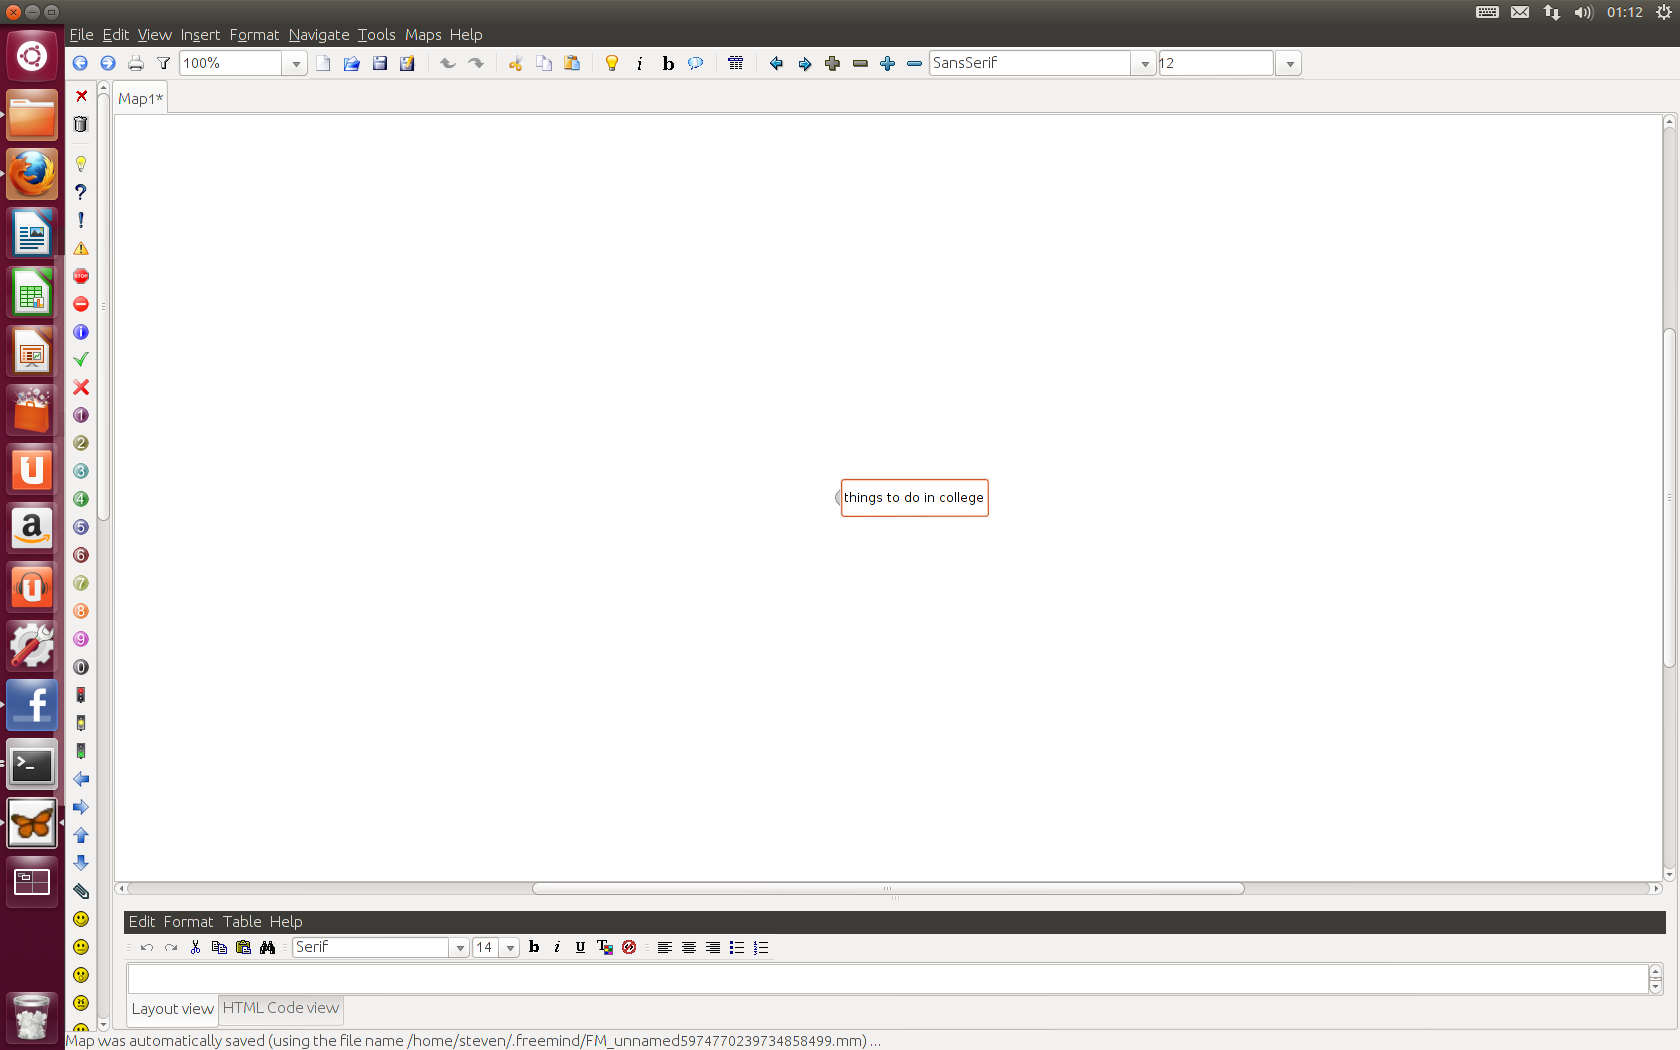
Task: Apply the number 1 node icon
Action: coord(81,415)
